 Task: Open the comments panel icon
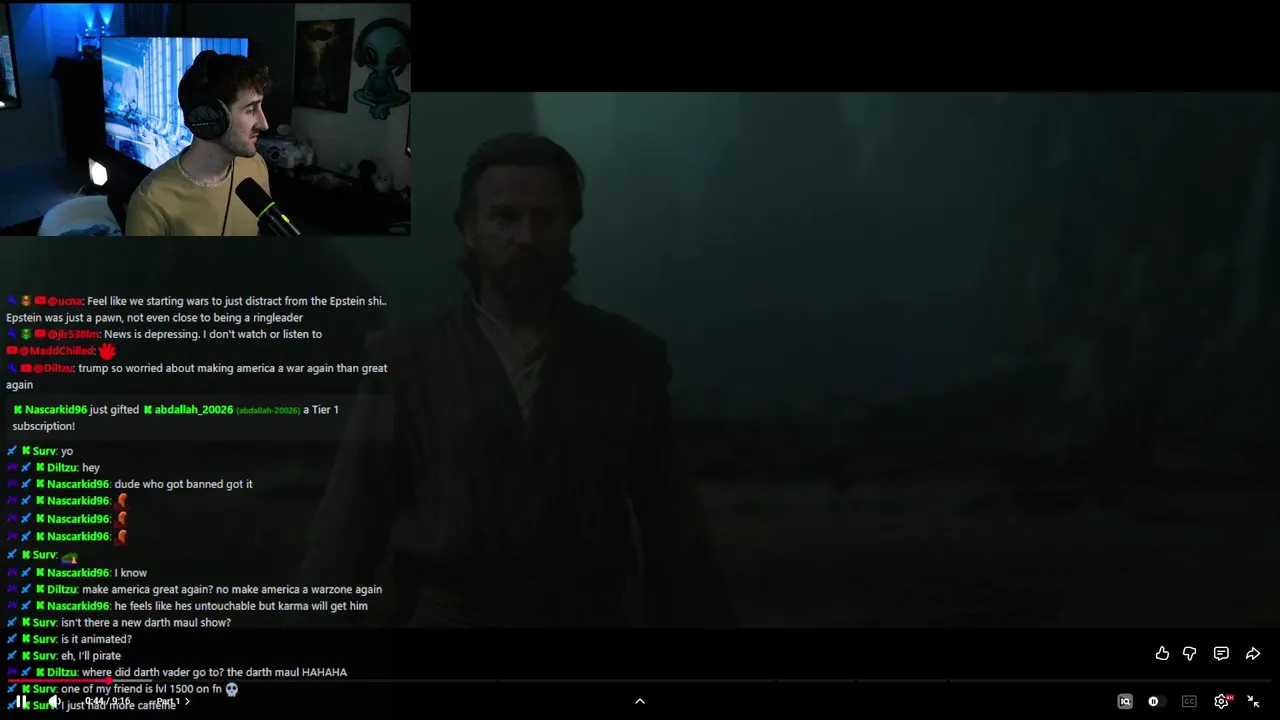(x=1221, y=653)
